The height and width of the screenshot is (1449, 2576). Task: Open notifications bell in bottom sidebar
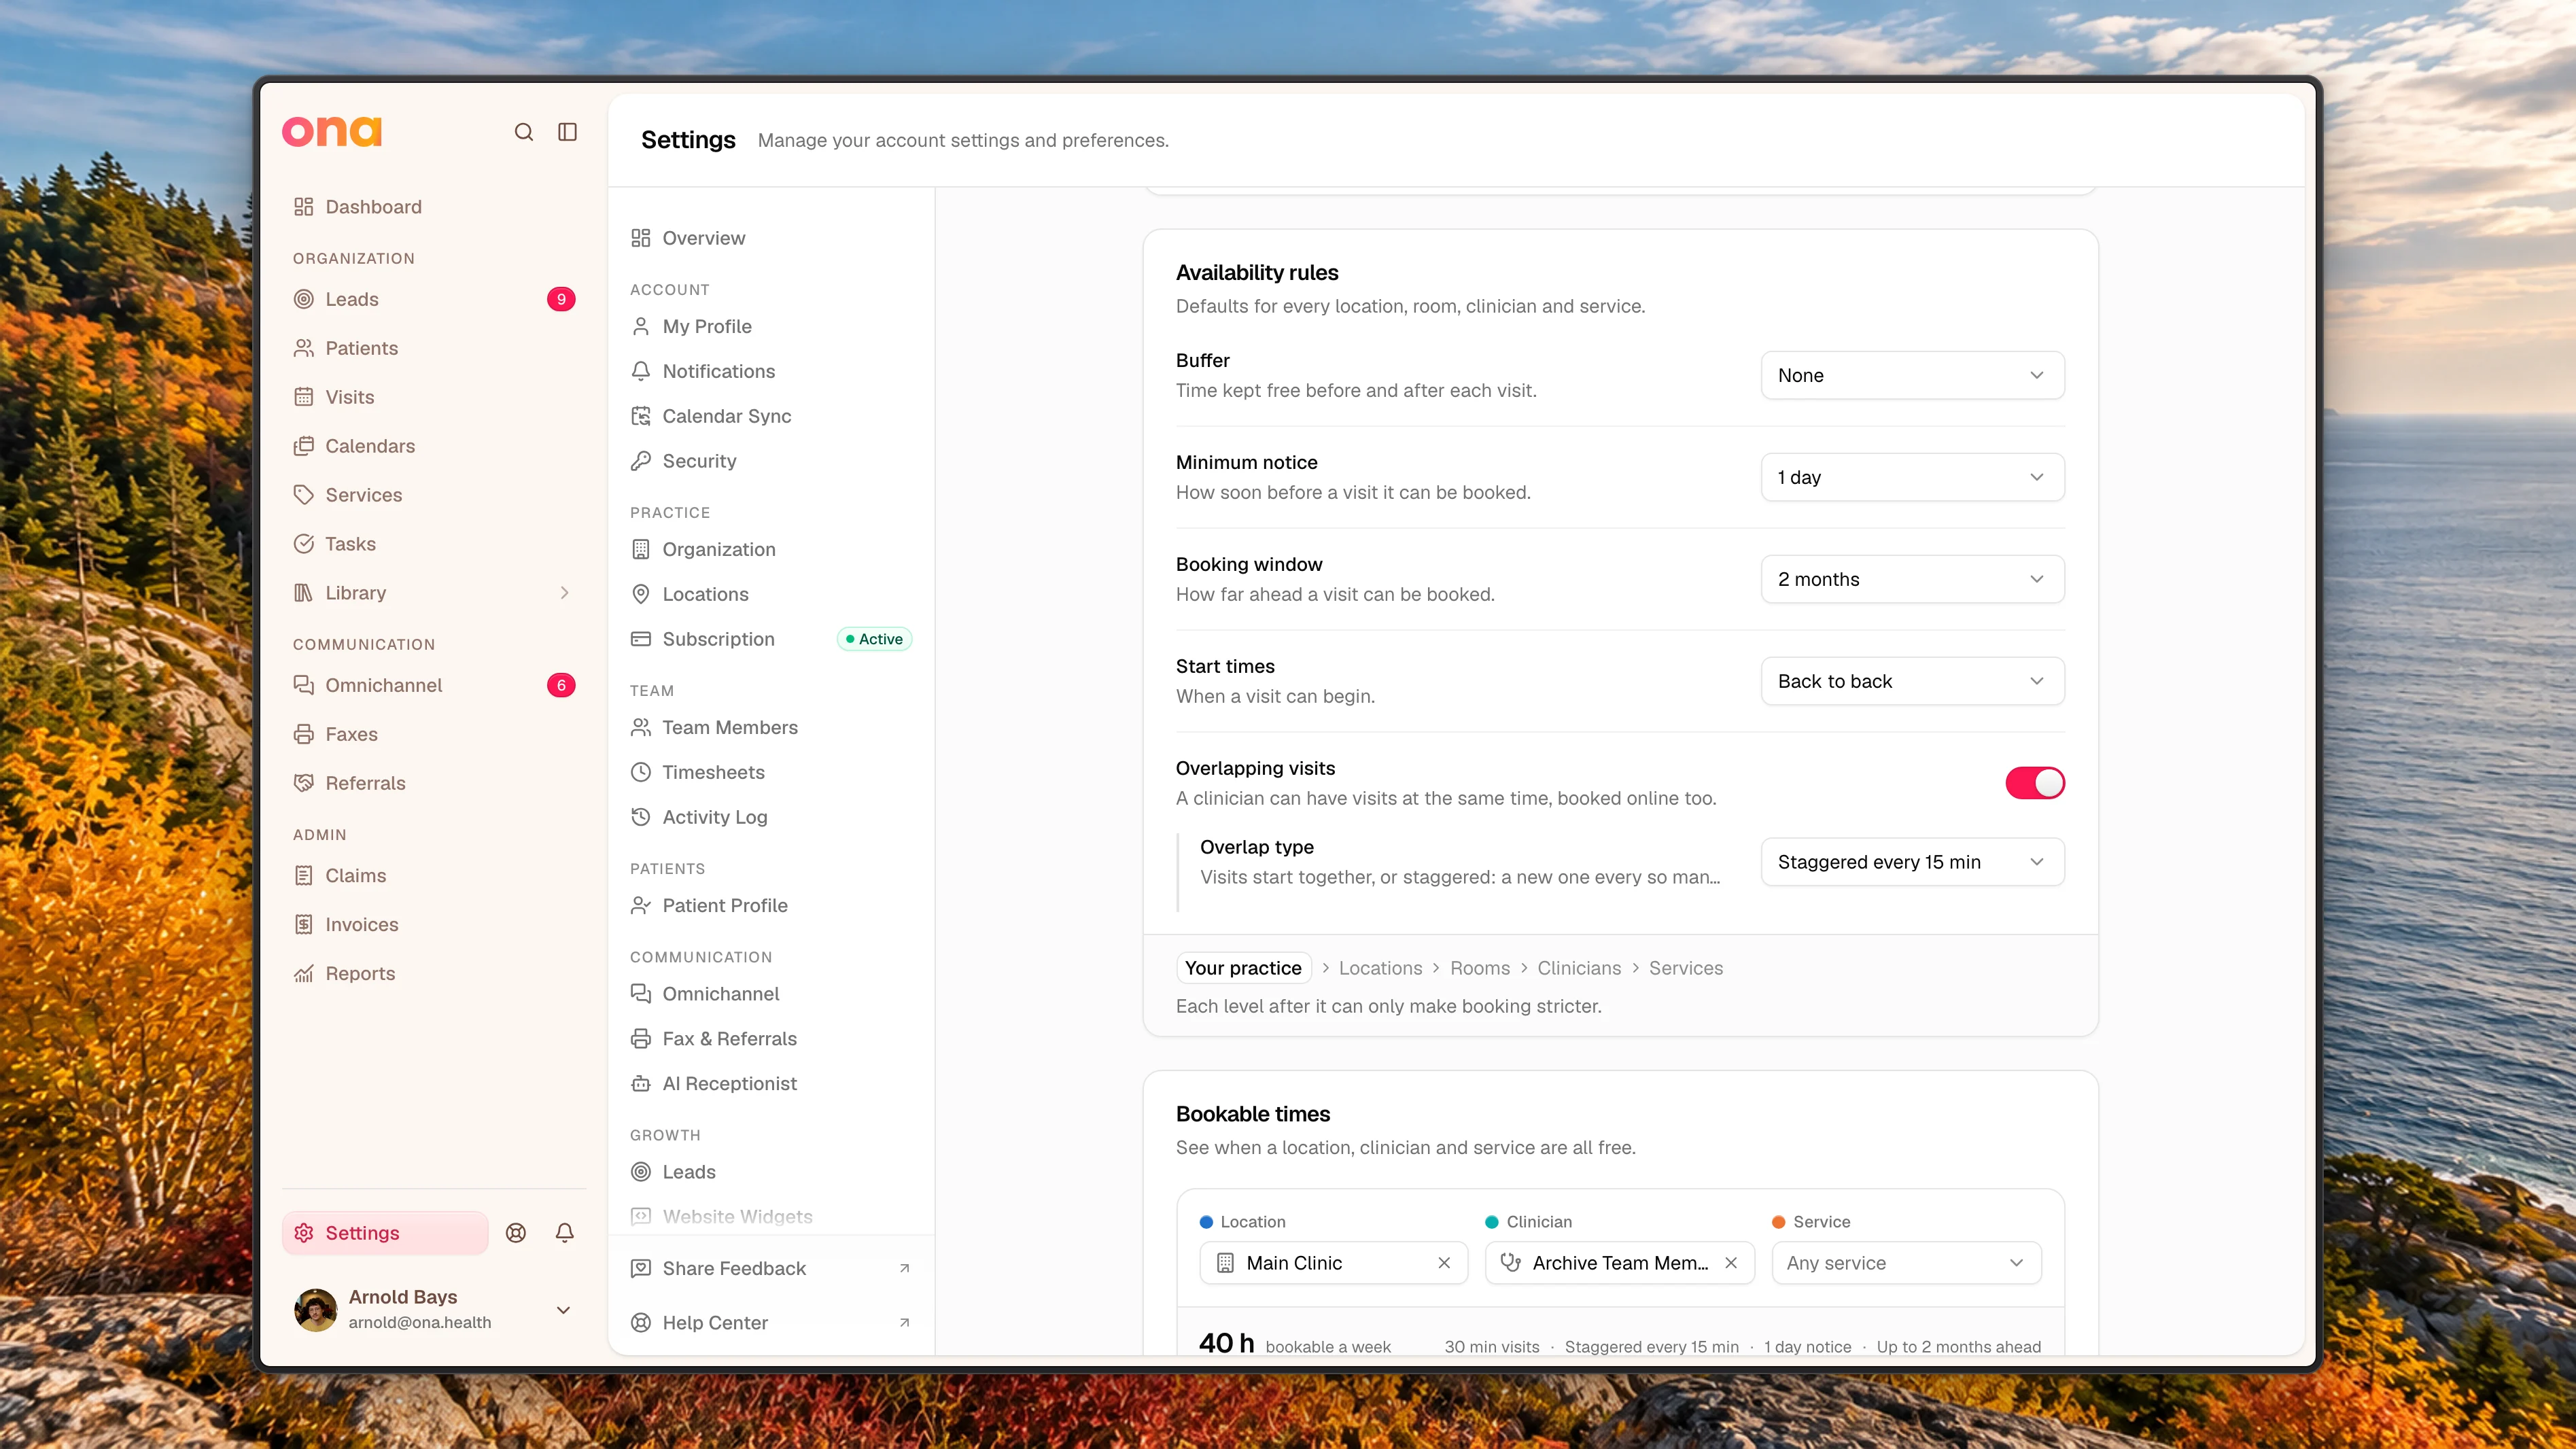pos(565,1233)
